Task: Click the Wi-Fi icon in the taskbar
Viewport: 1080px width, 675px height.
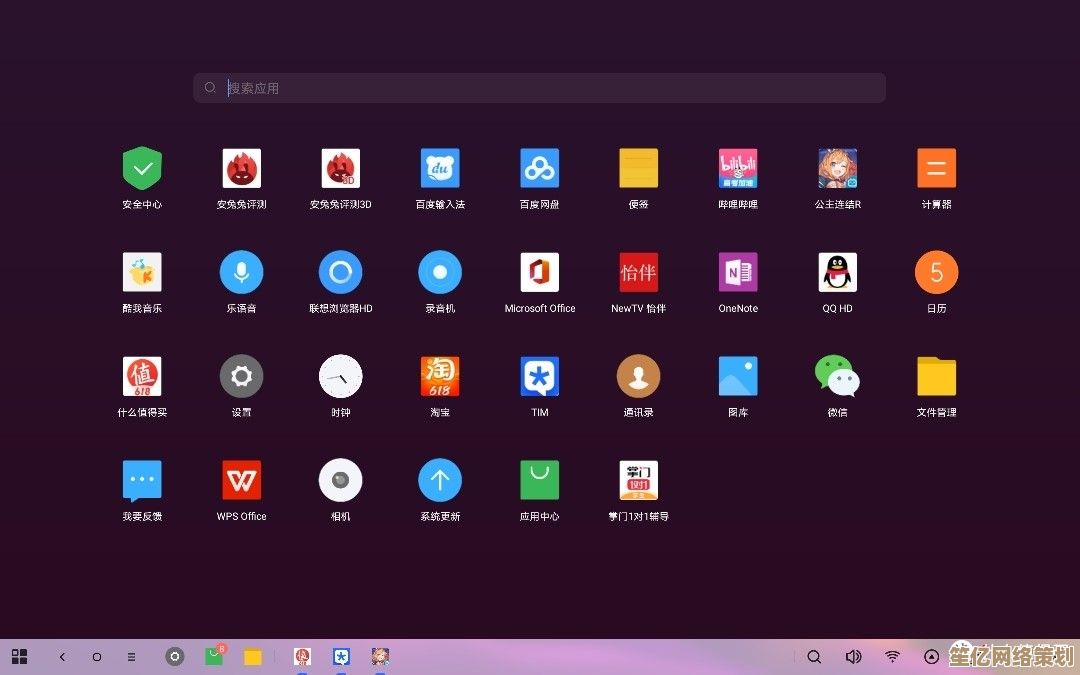Action: tap(892, 657)
